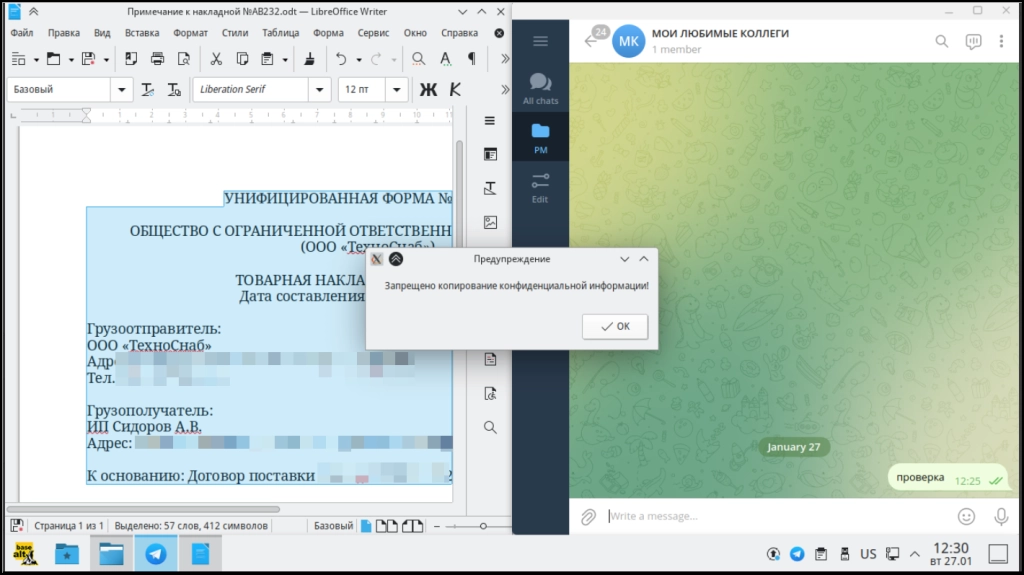Toggle Italic formatting (К)
The height and width of the screenshot is (575, 1024).
(x=455, y=89)
